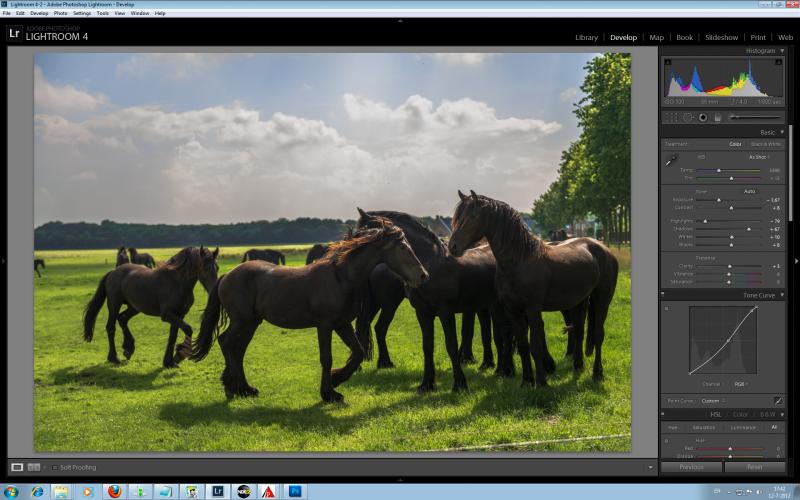Show HSL Luminance sliders
Image resolution: width=800 pixels, height=500 pixels.
click(743, 427)
